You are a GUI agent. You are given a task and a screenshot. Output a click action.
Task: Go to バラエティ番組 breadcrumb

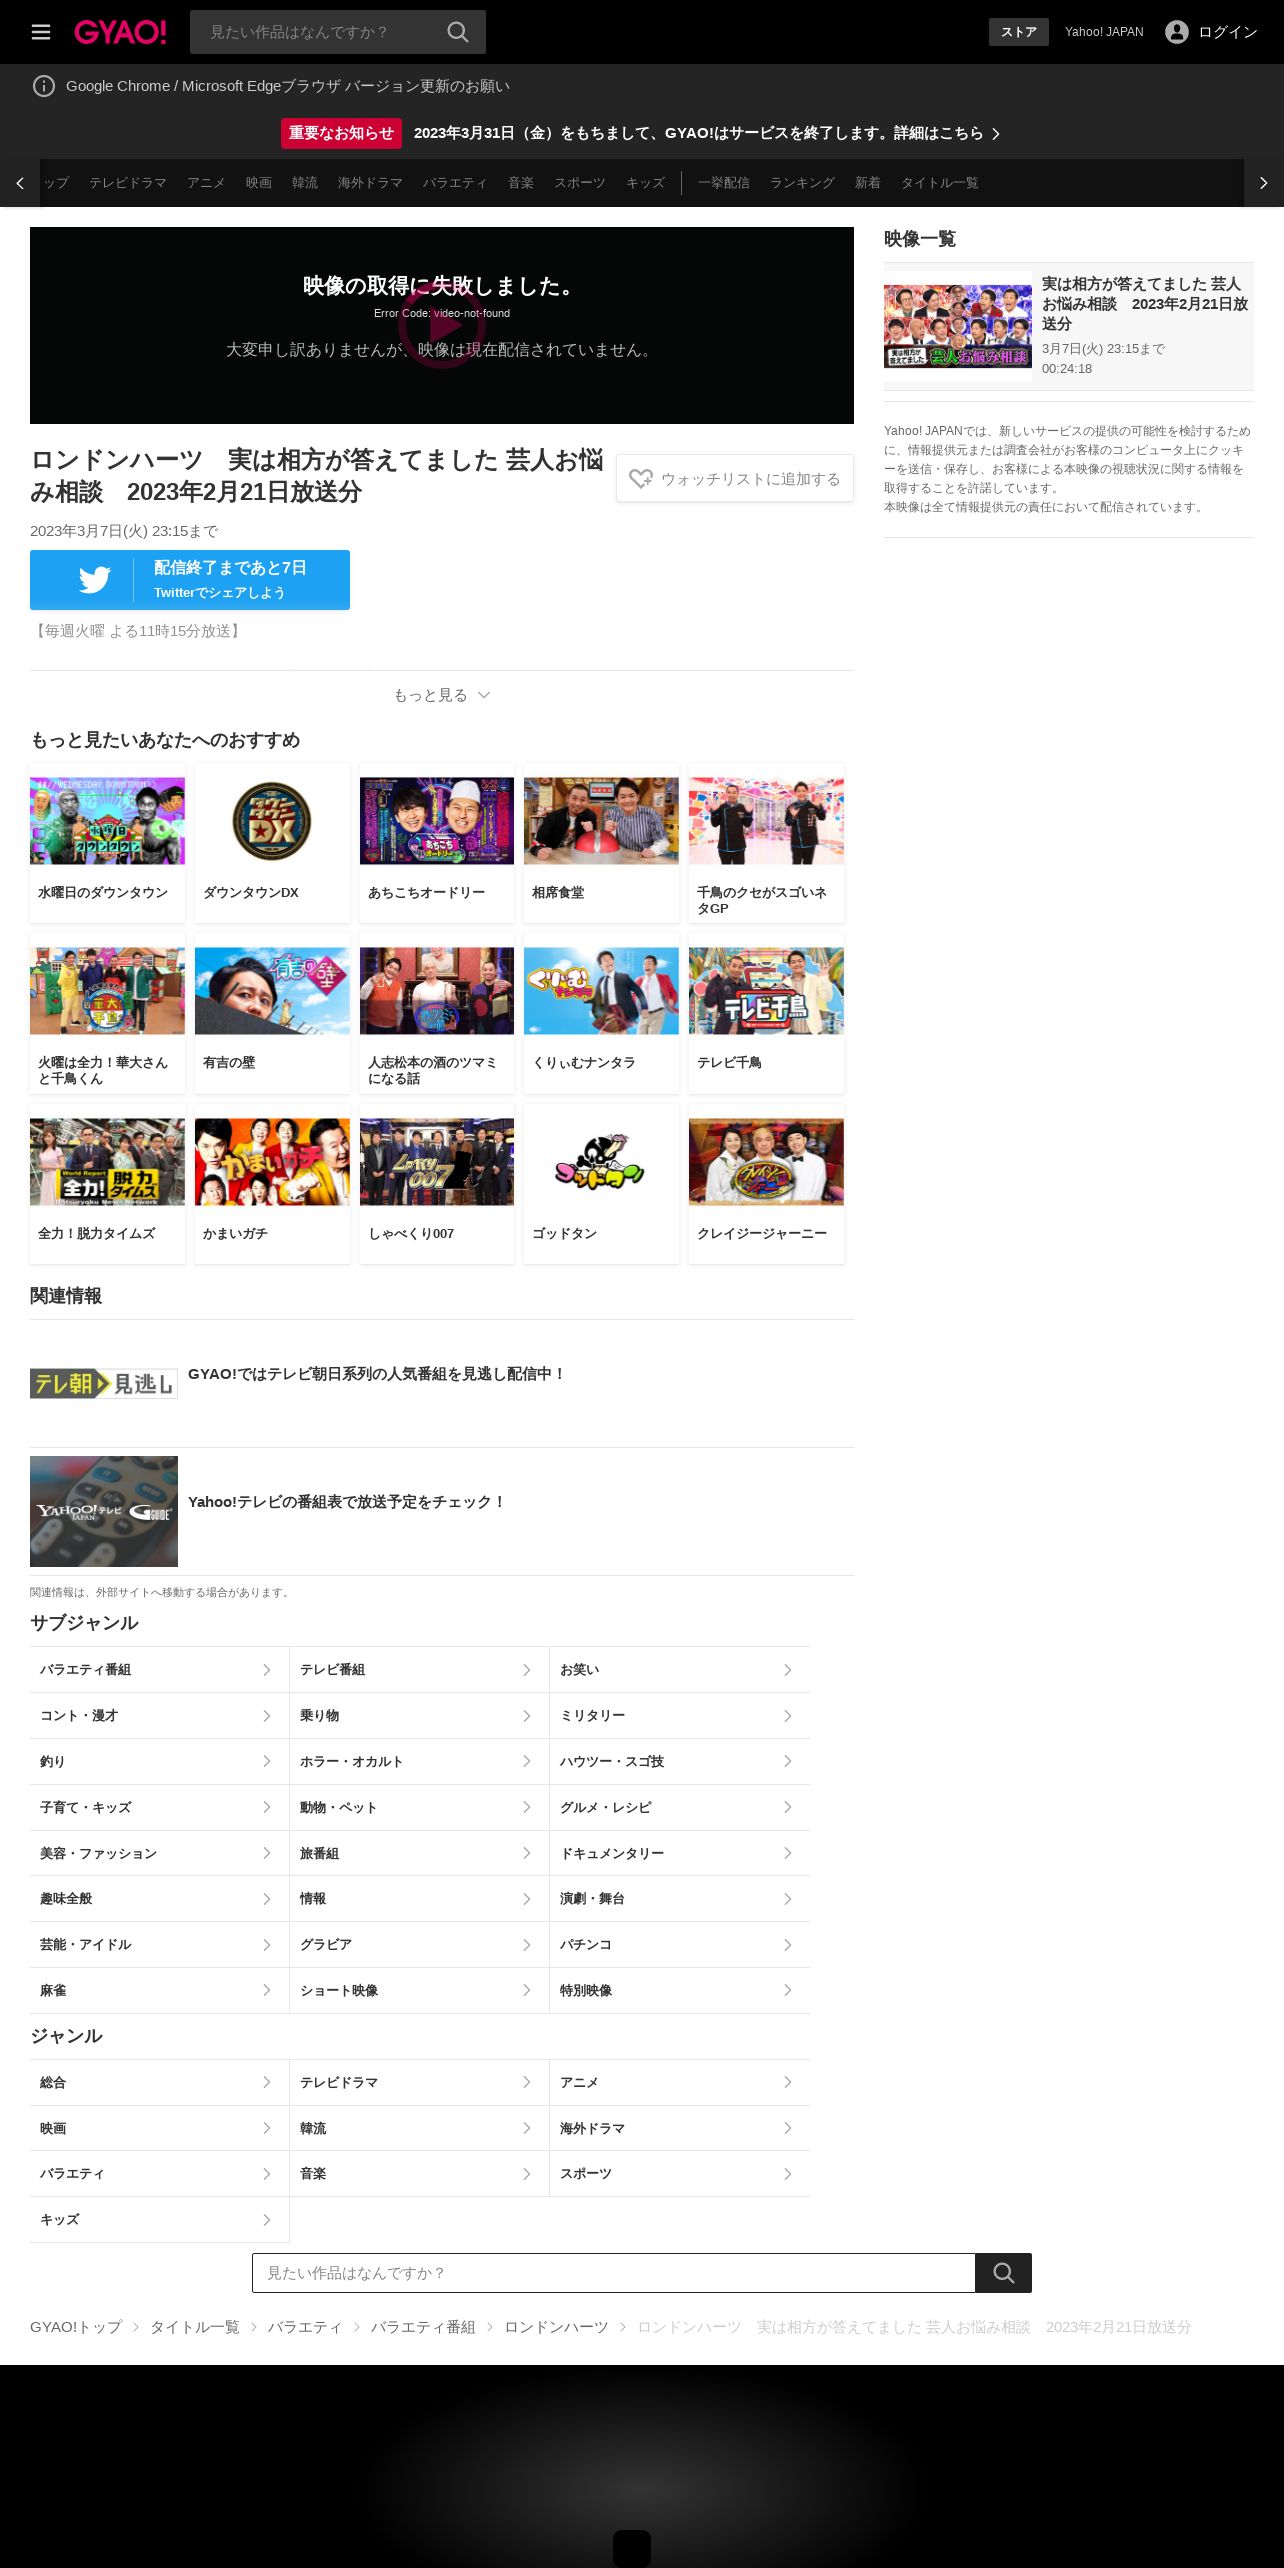(x=423, y=2327)
